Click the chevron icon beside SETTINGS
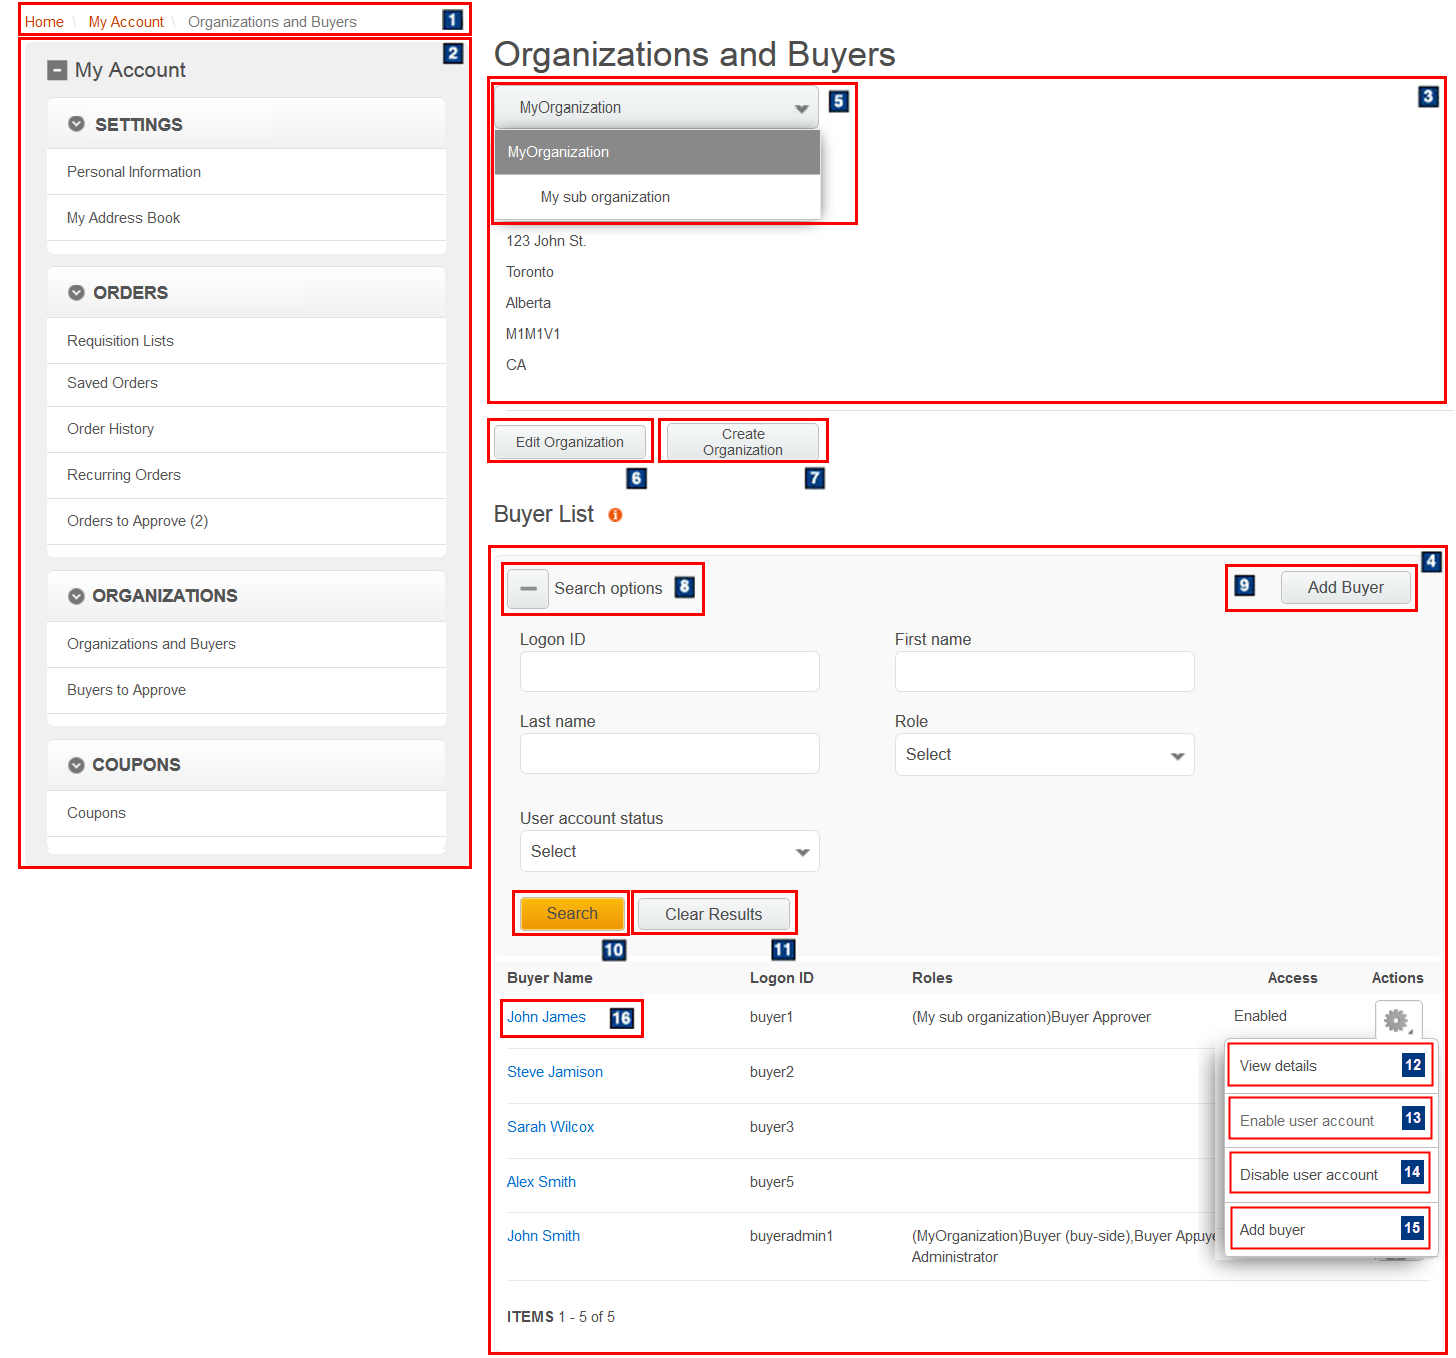The height and width of the screenshot is (1358, 1456). (x=77, y=123)
